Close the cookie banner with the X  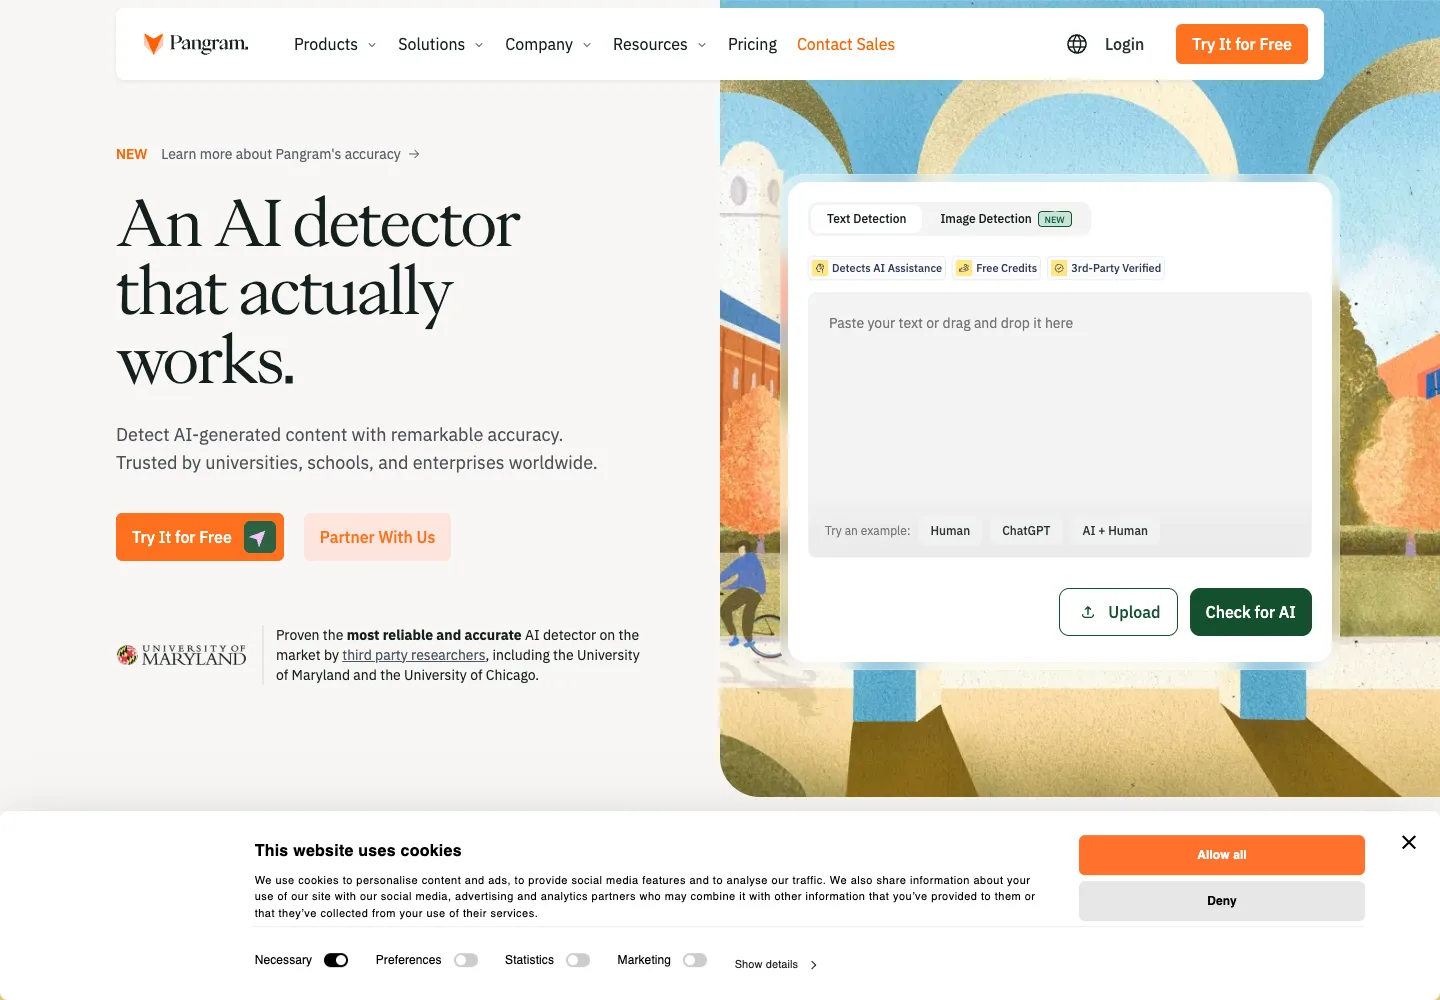(1409, 842)
